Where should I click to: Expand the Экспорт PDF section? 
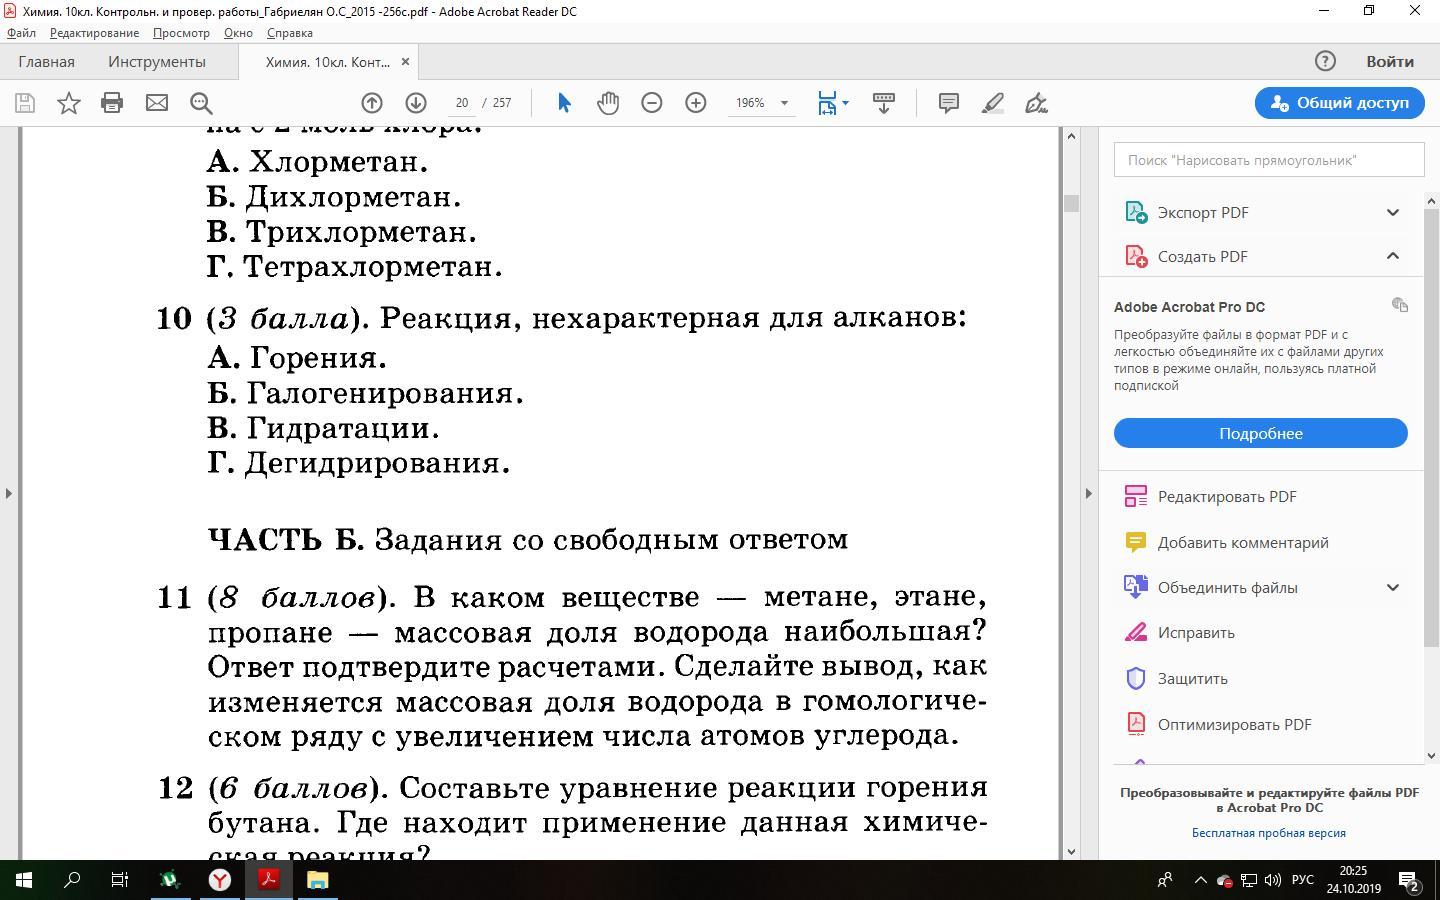click(x=1392, y=212)
